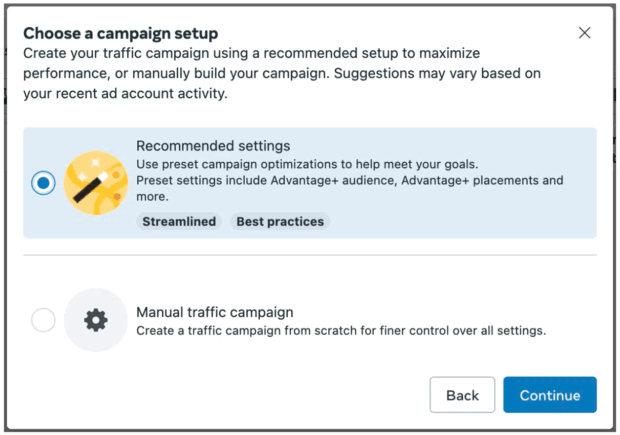This screenshot has height=435, width=620.
Task: Click the Streamlined tag
Action: [x=179, y=221]
